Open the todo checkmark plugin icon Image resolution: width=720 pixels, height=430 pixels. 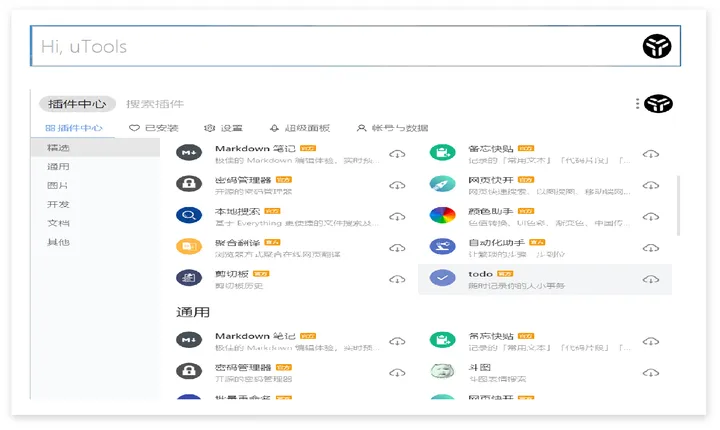pyautogui.click(x=442, y=277)
